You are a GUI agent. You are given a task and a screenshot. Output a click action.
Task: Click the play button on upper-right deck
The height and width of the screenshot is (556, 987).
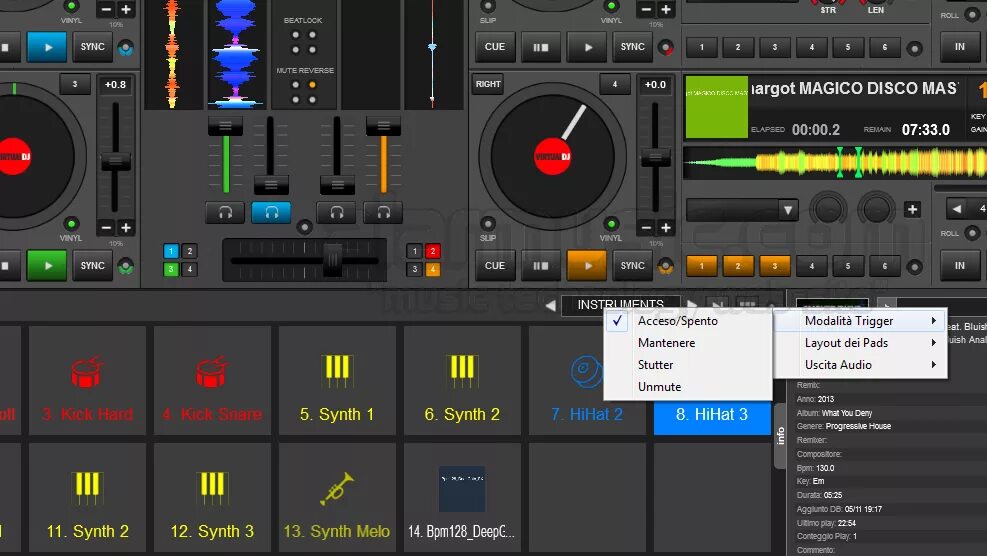(x=587, y=47)
